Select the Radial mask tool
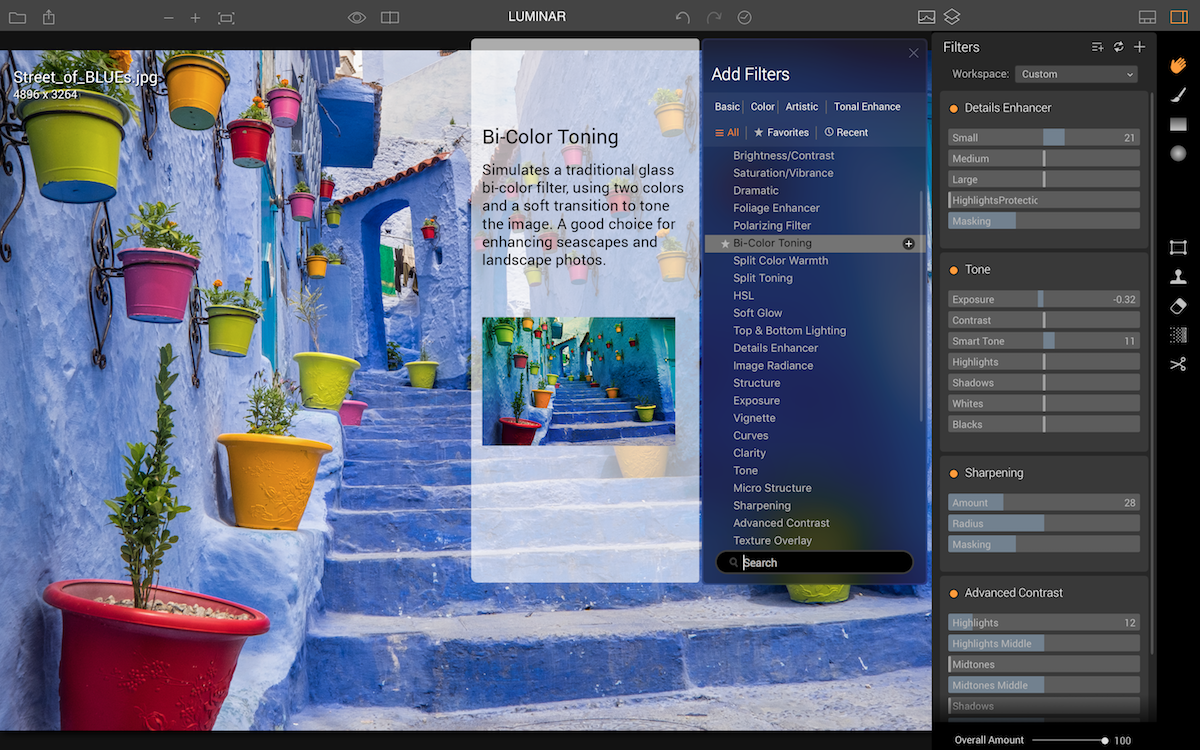Image resolution: width=1200 pixels, height=750 pixels. [1178, 153]
